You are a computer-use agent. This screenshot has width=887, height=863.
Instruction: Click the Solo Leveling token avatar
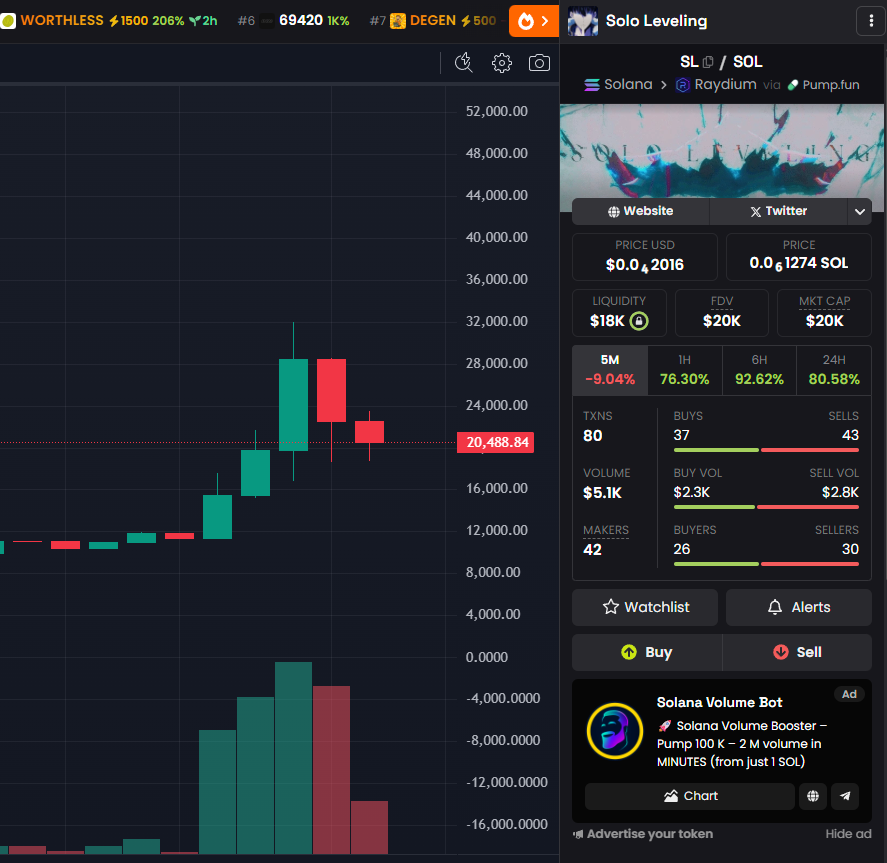click(x=583, y=21)
